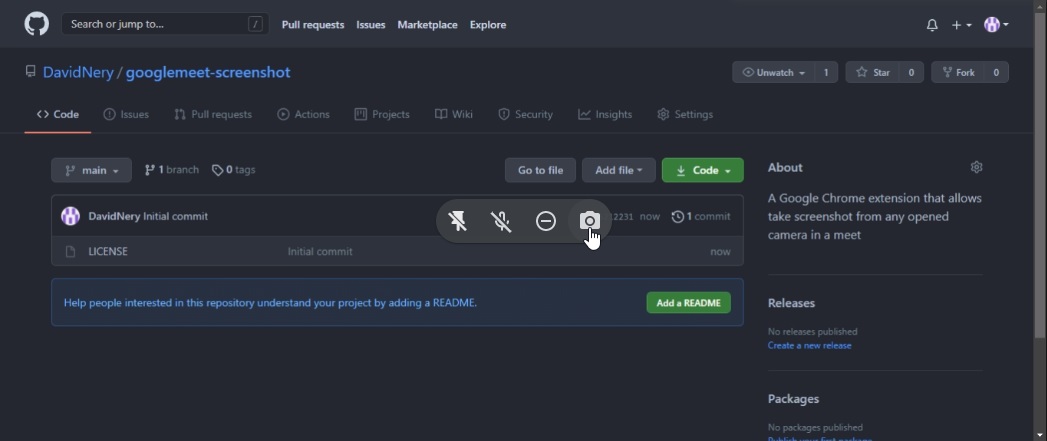Click the watchers count 1
The height and width of the screenshot is (441, 1047).
[x=826, y=72]
